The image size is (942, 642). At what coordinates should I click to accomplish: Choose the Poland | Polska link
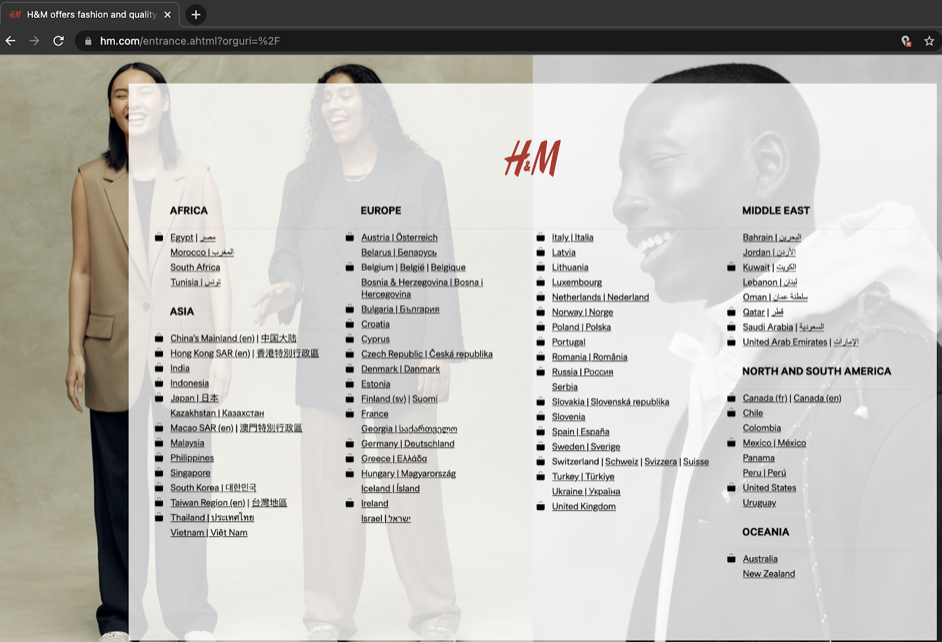[582, 327]
